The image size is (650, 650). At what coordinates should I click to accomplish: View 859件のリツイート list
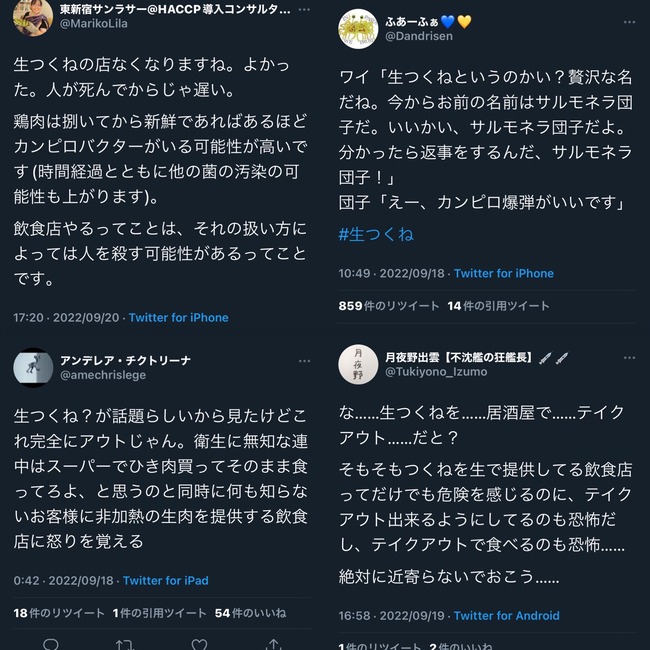(x=389, y=306)
